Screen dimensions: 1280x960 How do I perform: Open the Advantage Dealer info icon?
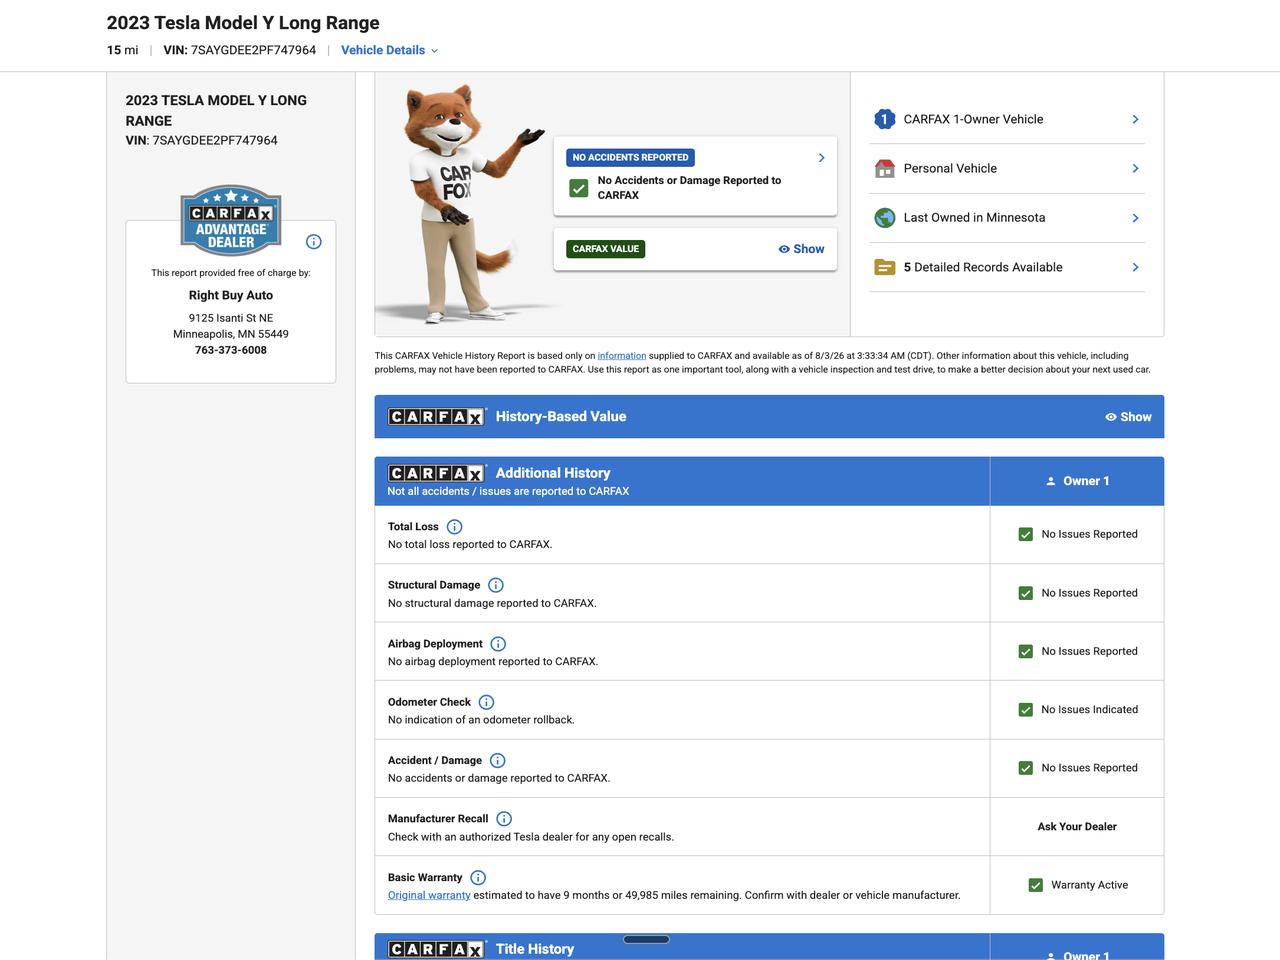[x=314, y=242]
